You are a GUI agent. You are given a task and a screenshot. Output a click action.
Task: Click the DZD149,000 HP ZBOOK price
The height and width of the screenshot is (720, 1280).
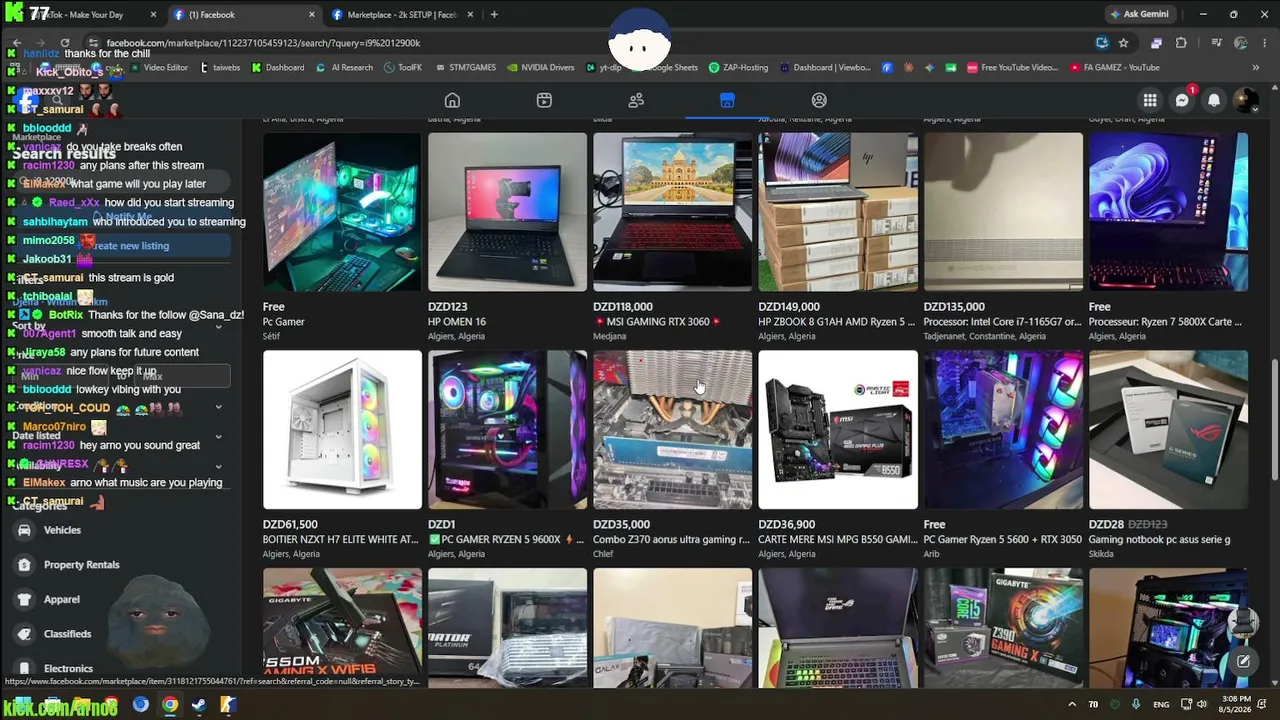pyautogui.click(x=789, y=307)
